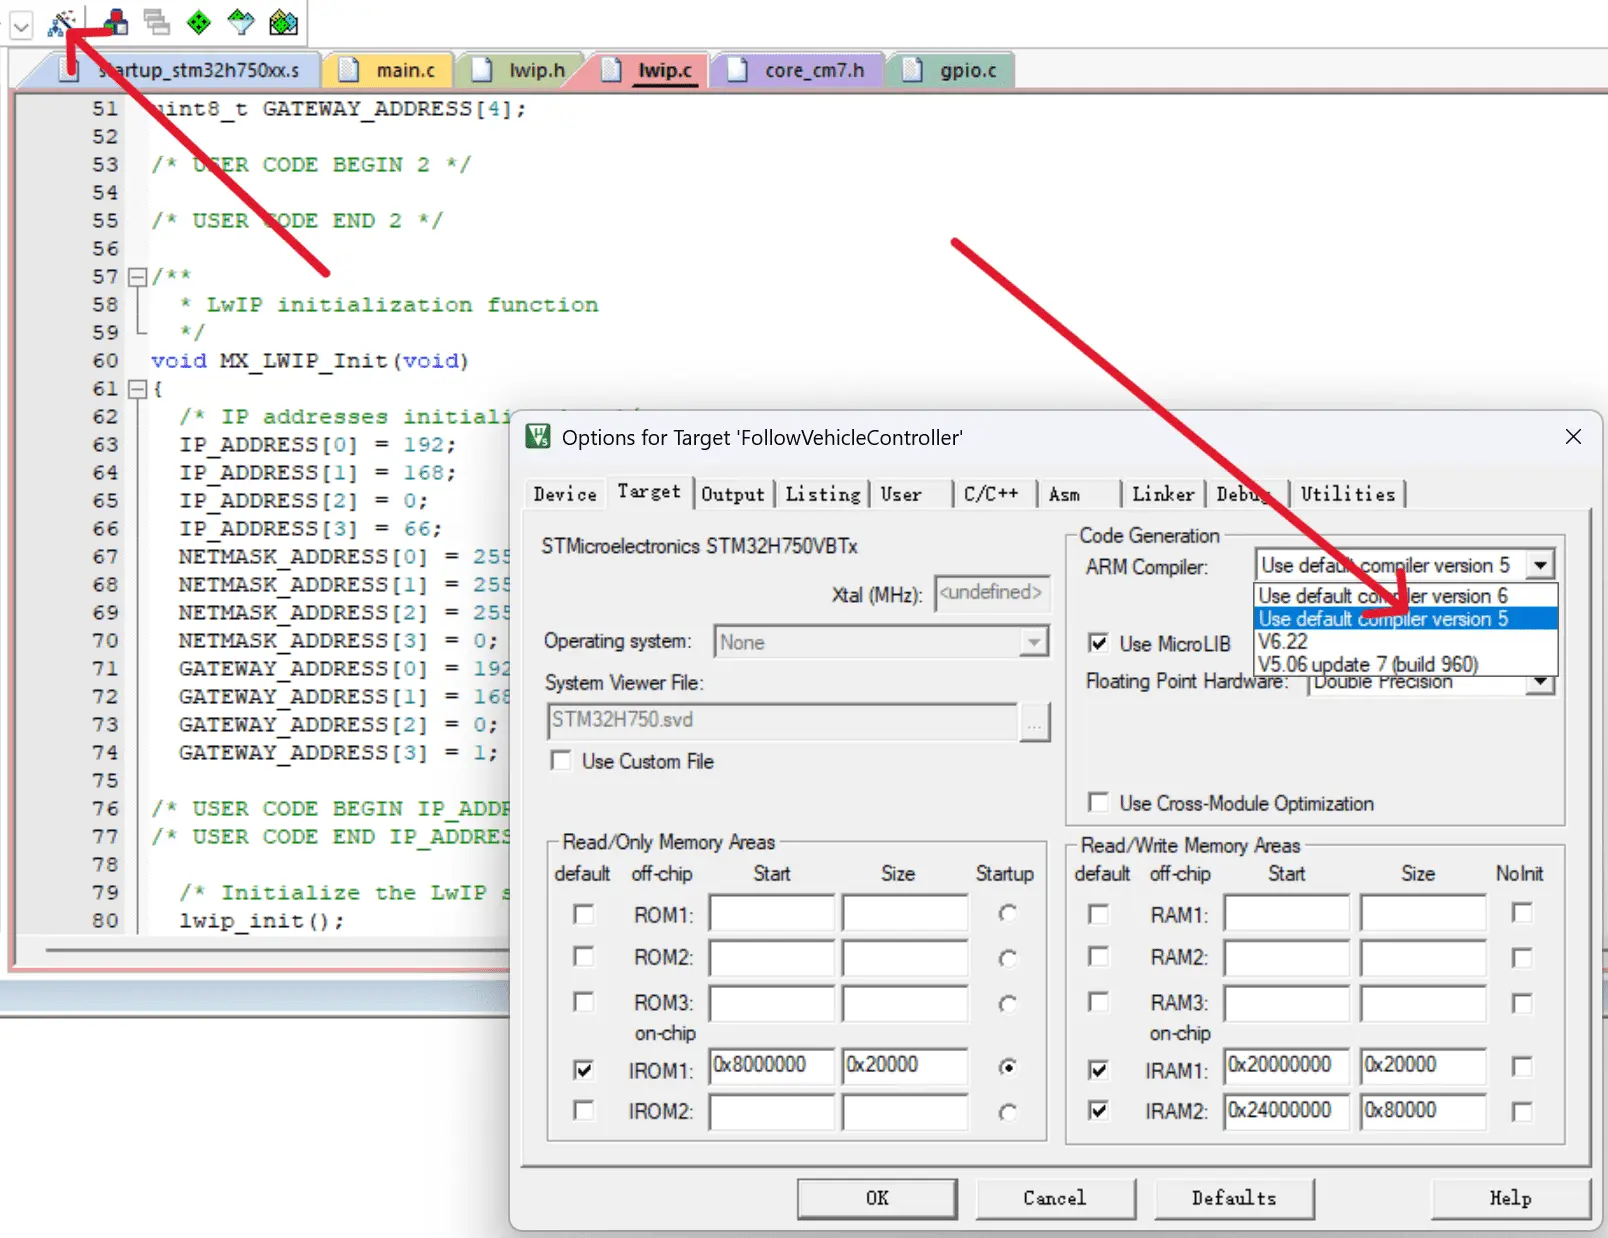Click the Select Software Packs funnel icon
Viewport: 1608px width, 1238px height.
[241, 21]
